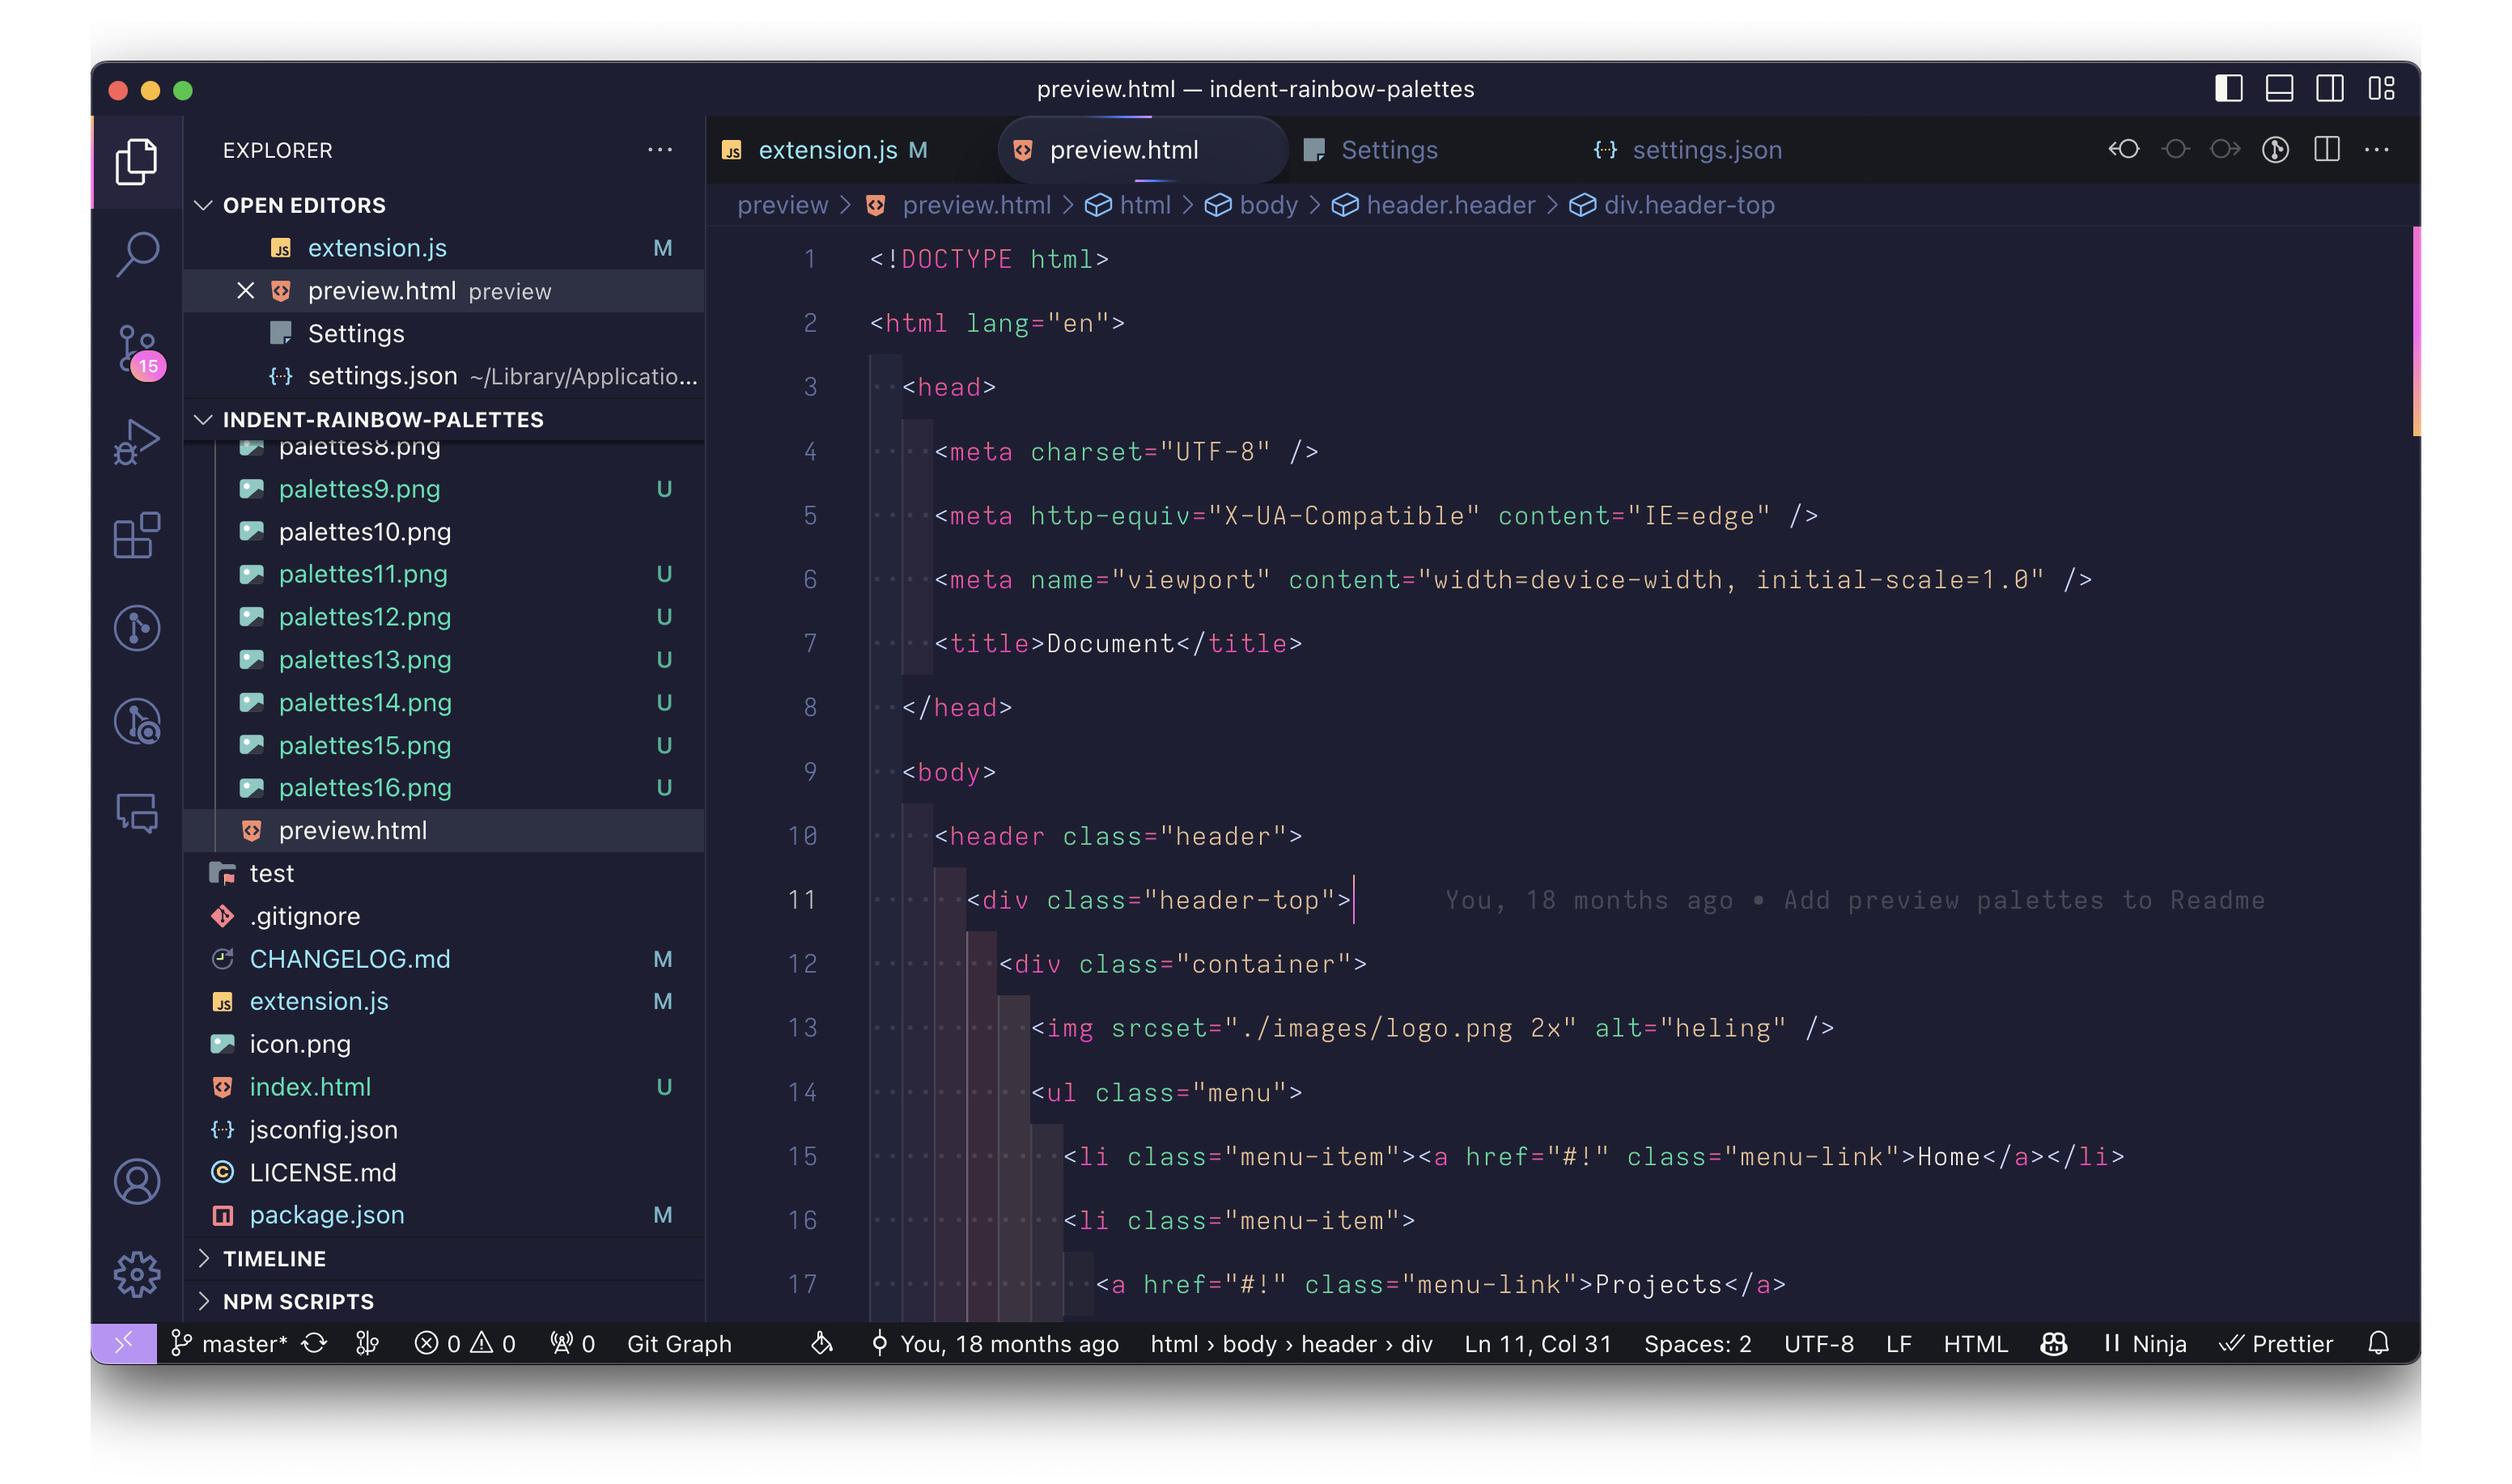Switch to the extension.js tab
This screenshot has height=1484, width=2512.
point(827,150)
